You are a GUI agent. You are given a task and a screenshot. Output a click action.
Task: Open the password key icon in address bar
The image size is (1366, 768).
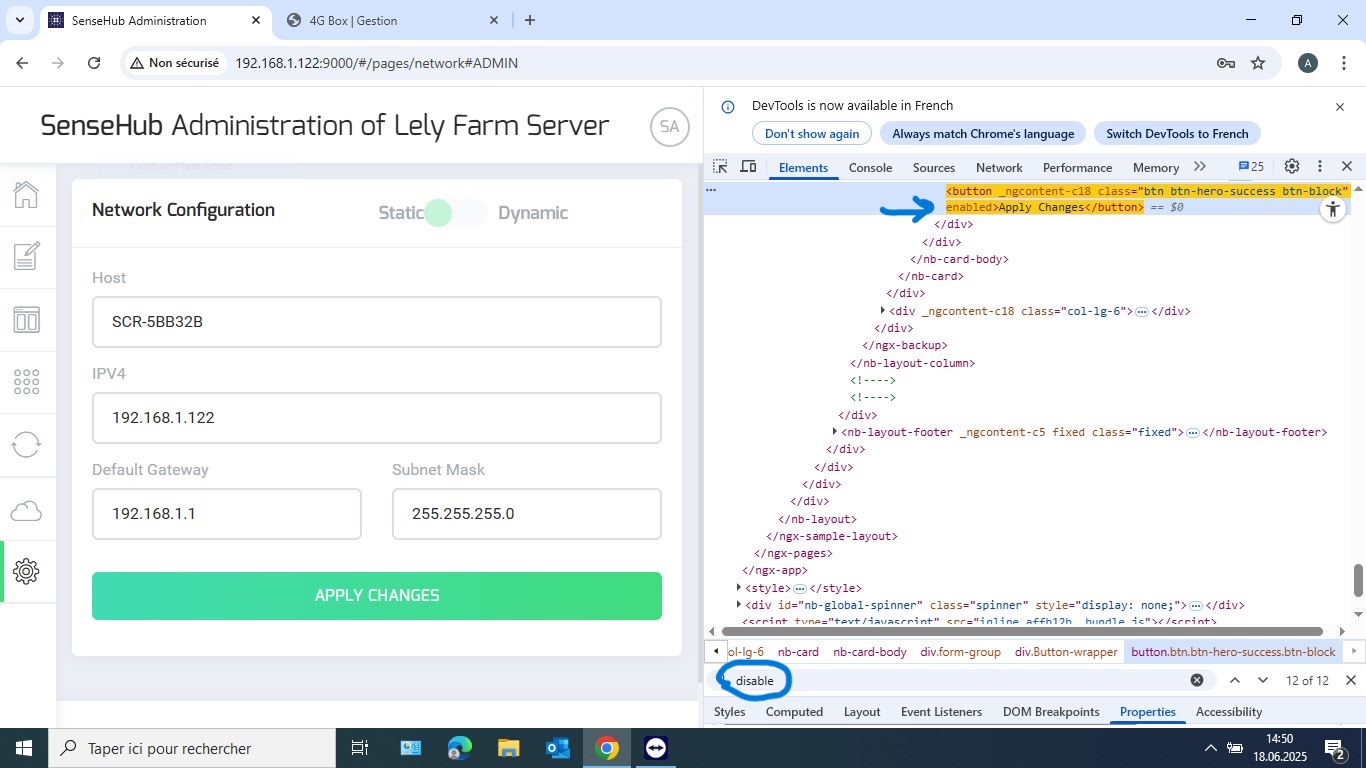(x=1226, y=63)
